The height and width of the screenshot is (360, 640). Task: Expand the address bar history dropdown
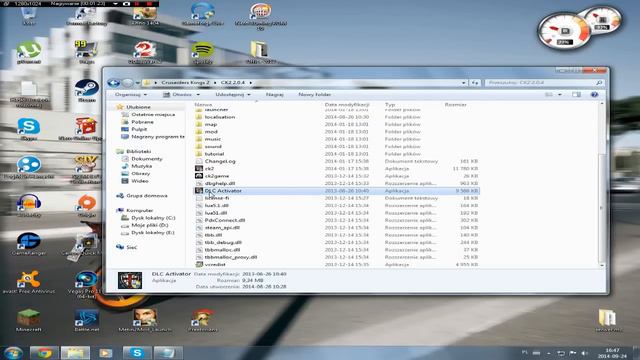point(464,83)
